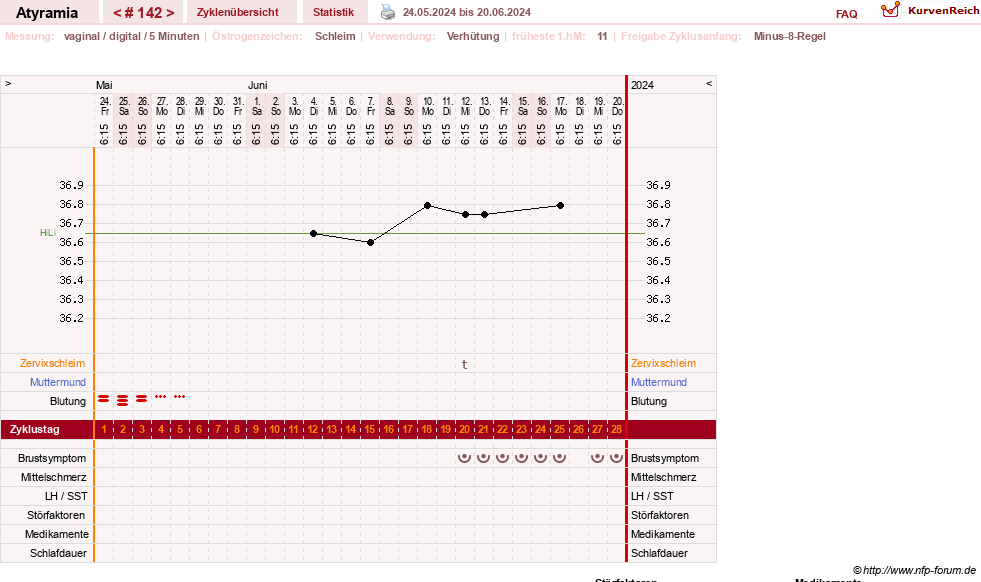Click temperature point on cycle day 25
The height and width of the screenshot is (582, 981).
click(x=560, y=205)
